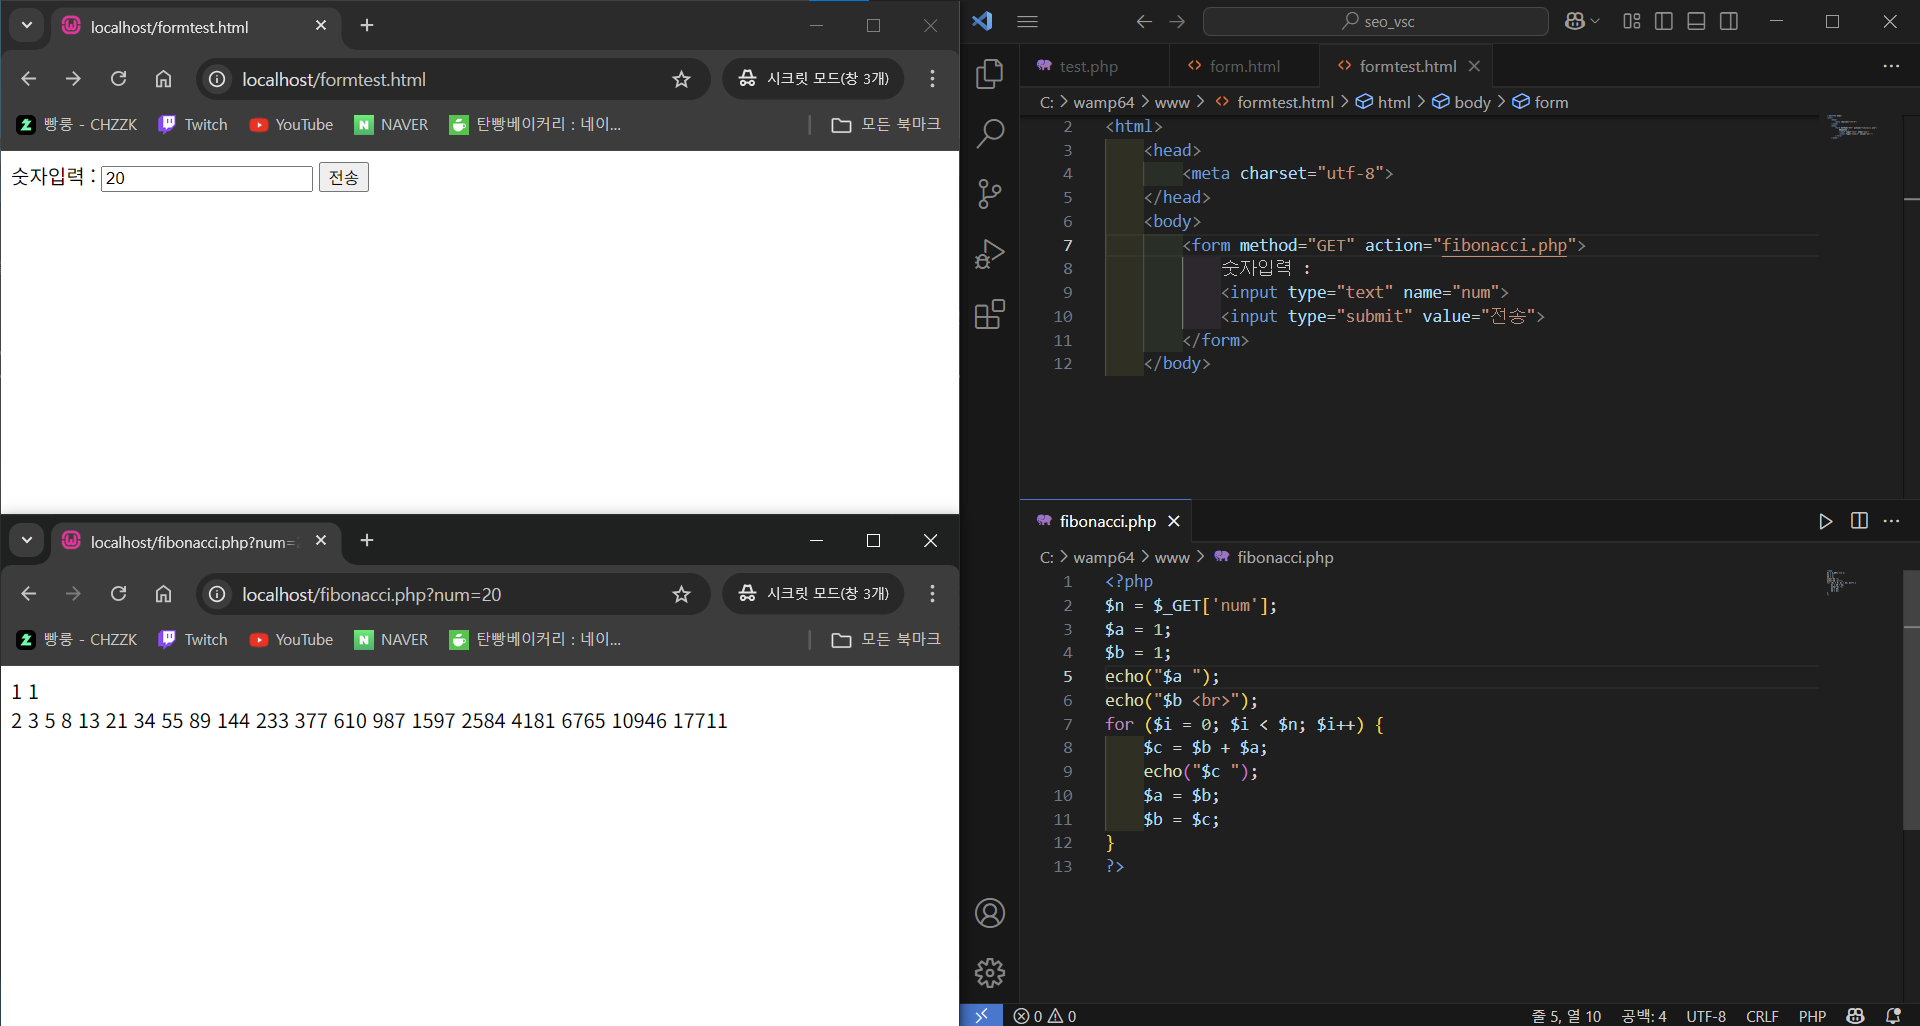This screenshot has width=1920, height=1026.
Task: Open Manage gear icon in the activity bar
Action: [989, 972]
